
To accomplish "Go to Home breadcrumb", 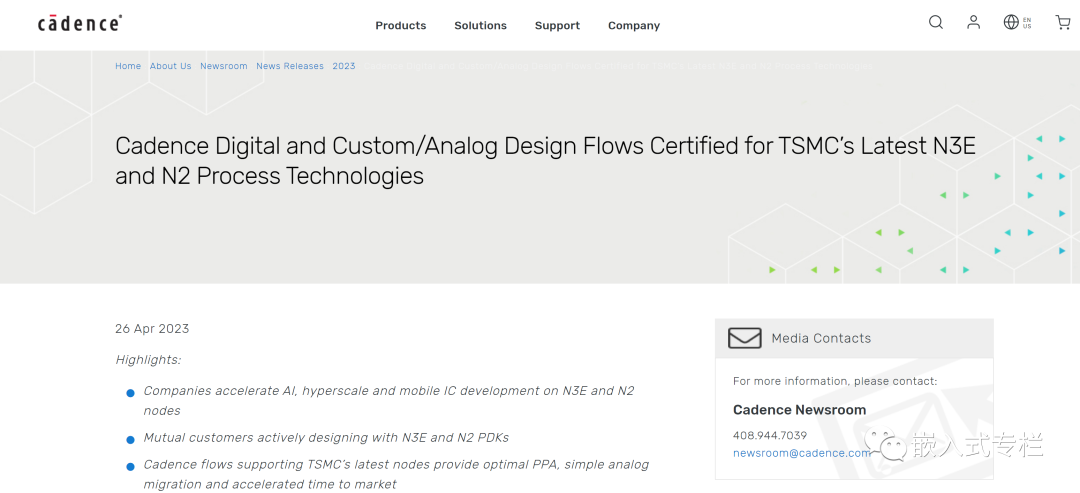I will (x=128, y=66).
